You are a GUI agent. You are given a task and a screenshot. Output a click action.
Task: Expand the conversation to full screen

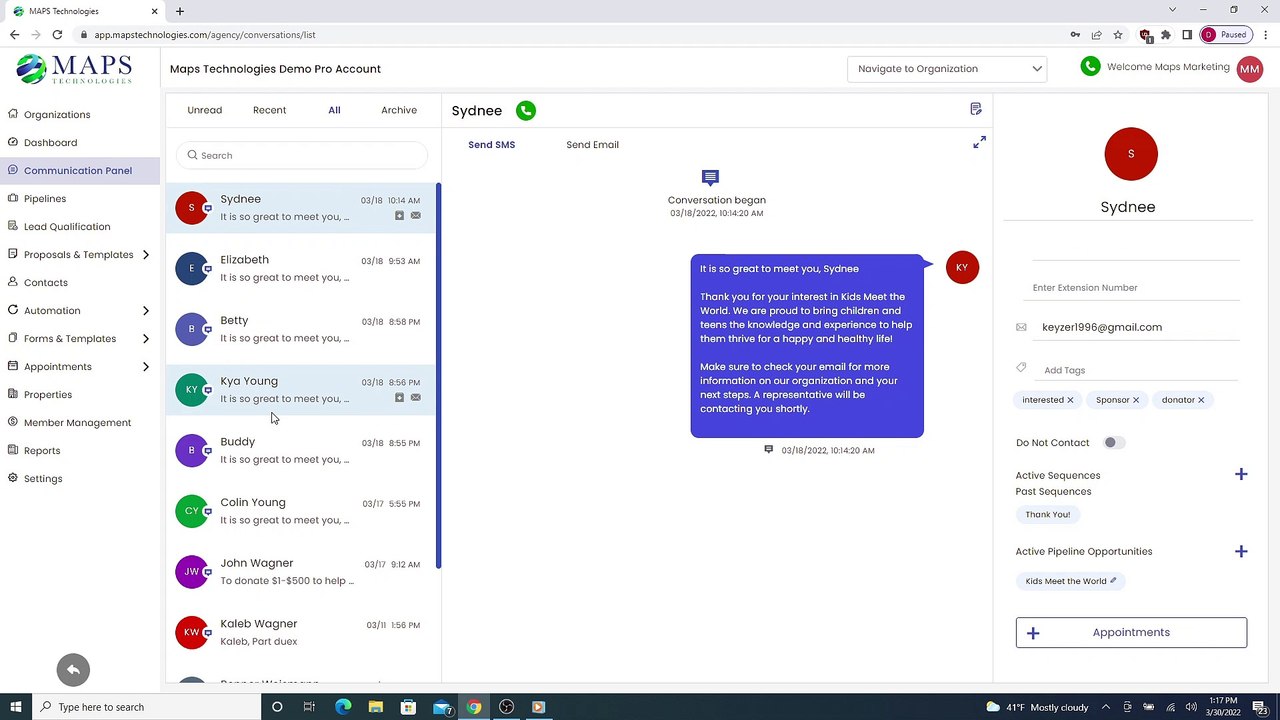[x=979, y=143]
